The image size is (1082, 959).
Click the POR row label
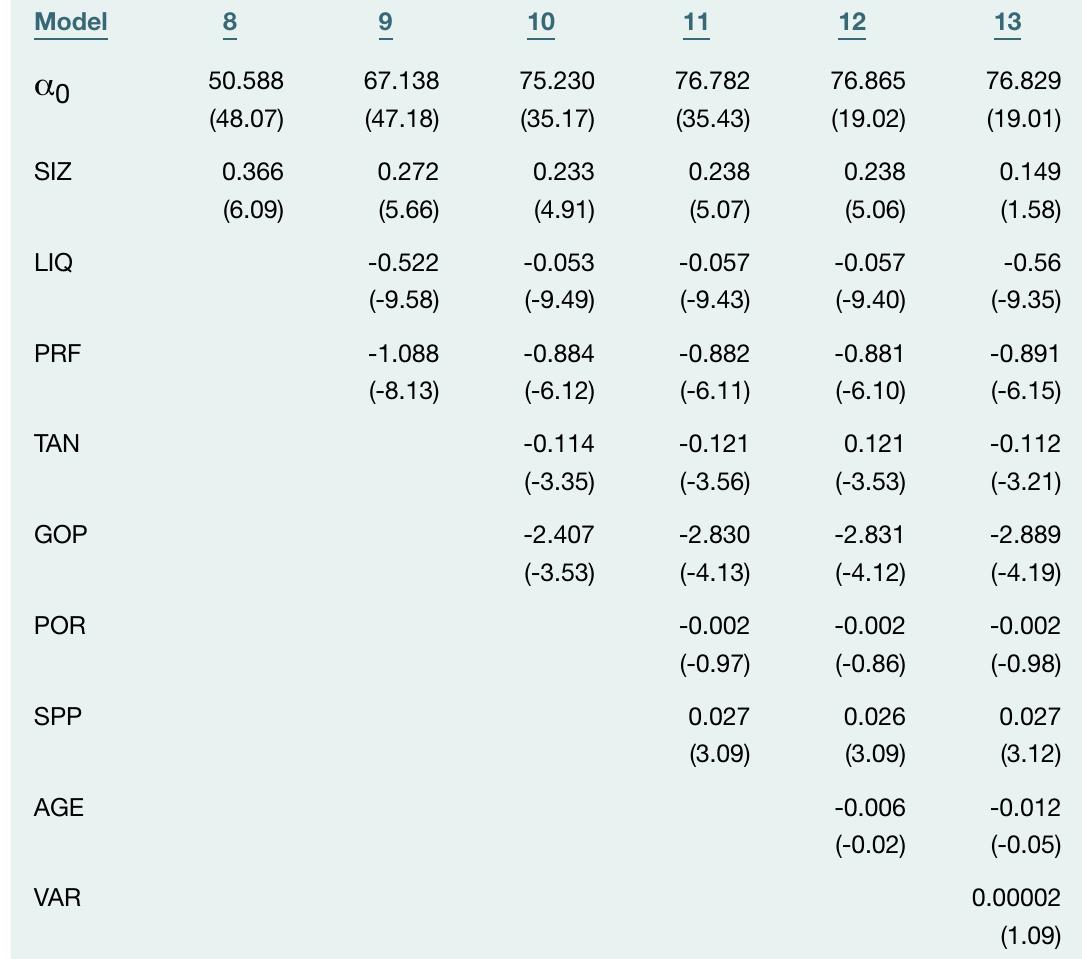click(x=59, y=626)
